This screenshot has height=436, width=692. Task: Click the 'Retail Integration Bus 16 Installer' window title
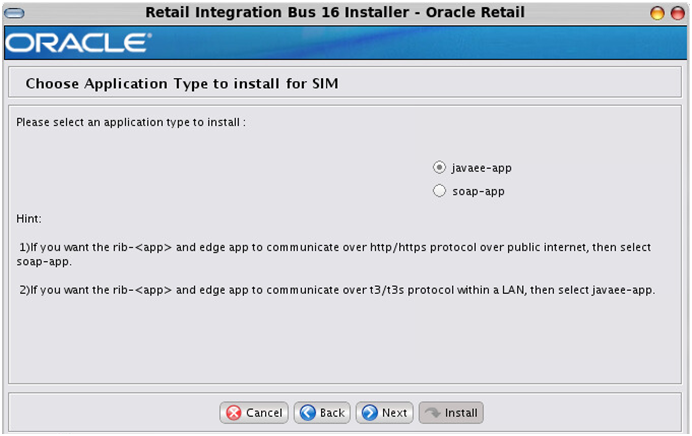(335, 12)
